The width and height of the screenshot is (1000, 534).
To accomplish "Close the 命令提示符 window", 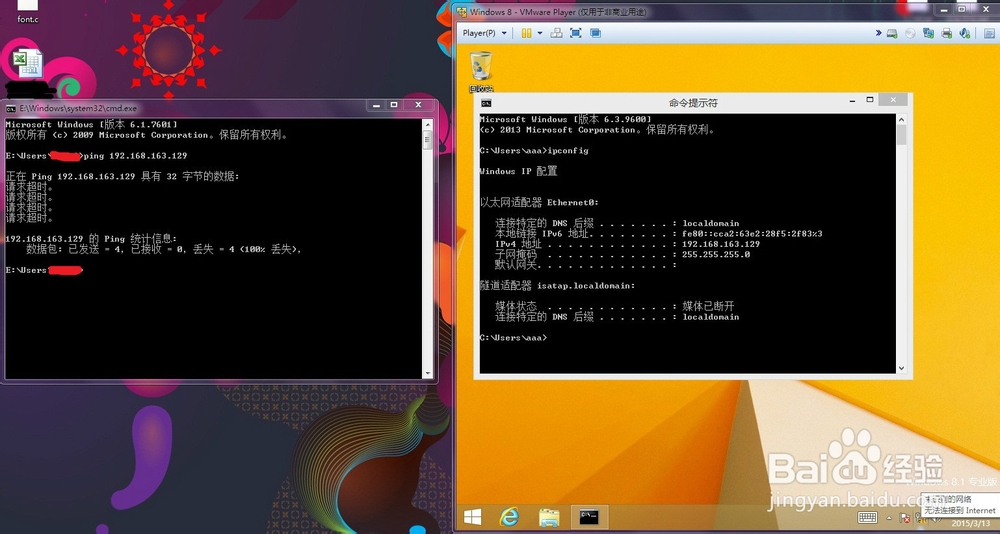I will pos(892,100).
